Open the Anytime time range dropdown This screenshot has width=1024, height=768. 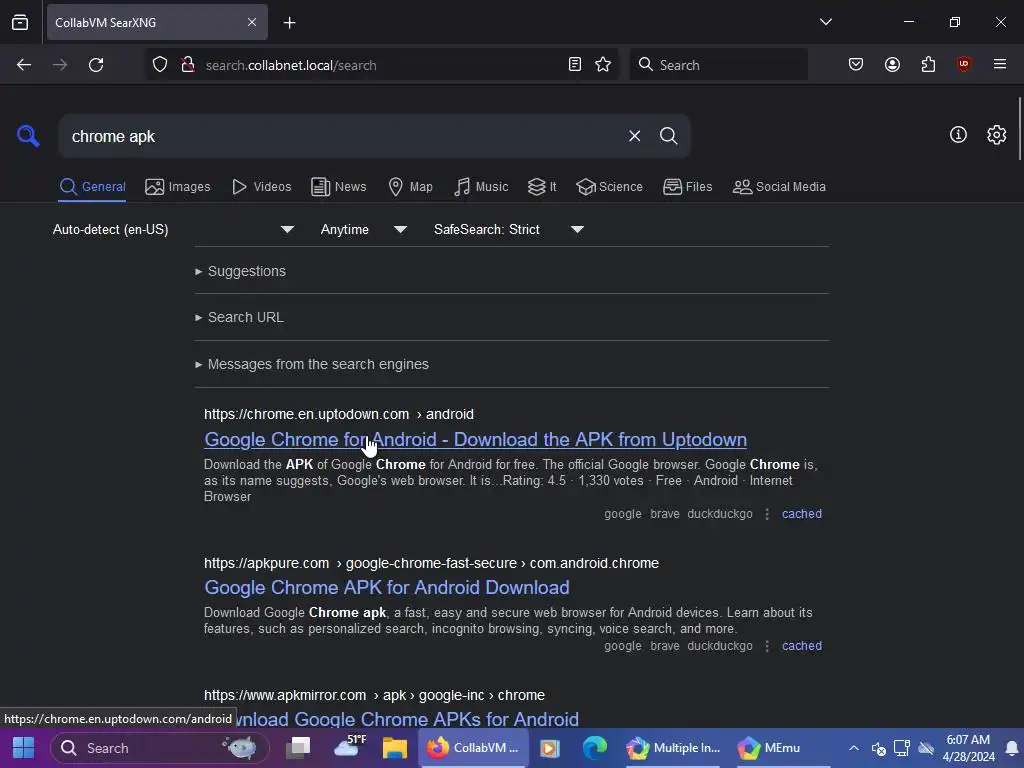(x=364, y=229)
